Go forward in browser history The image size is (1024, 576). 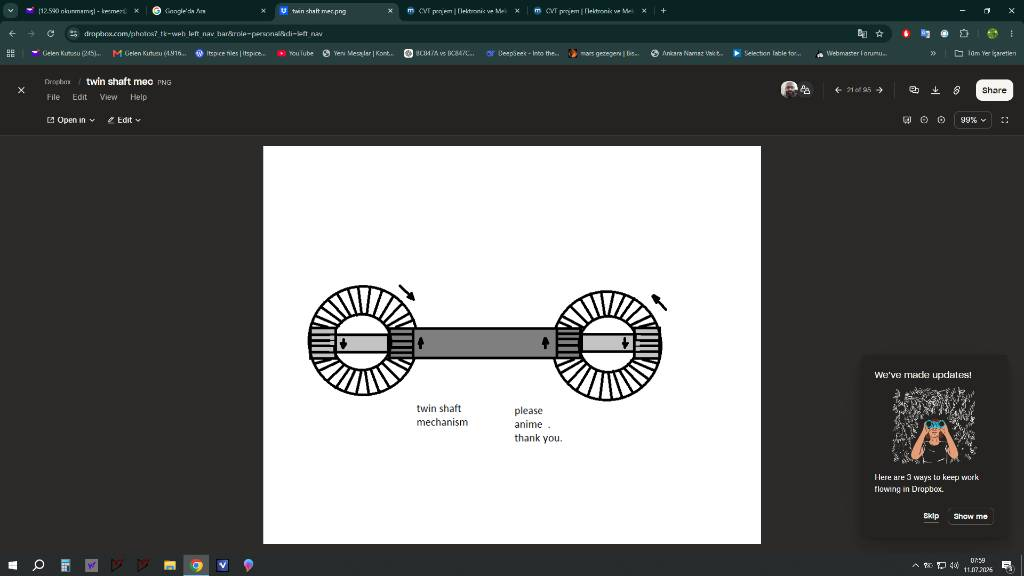[31, 33]
